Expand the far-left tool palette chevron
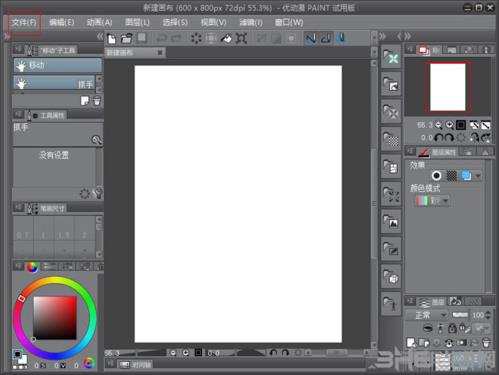 pyautogui.click(x=7, y=36)
